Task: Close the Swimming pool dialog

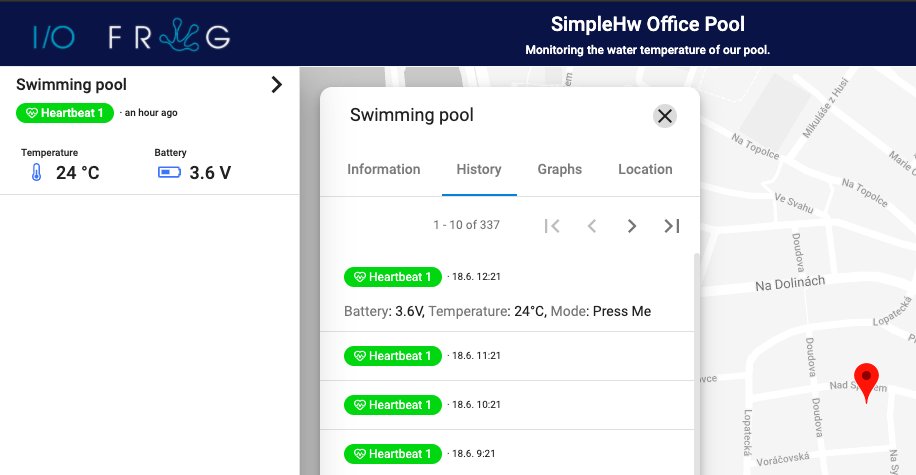Action: point(665,116)
